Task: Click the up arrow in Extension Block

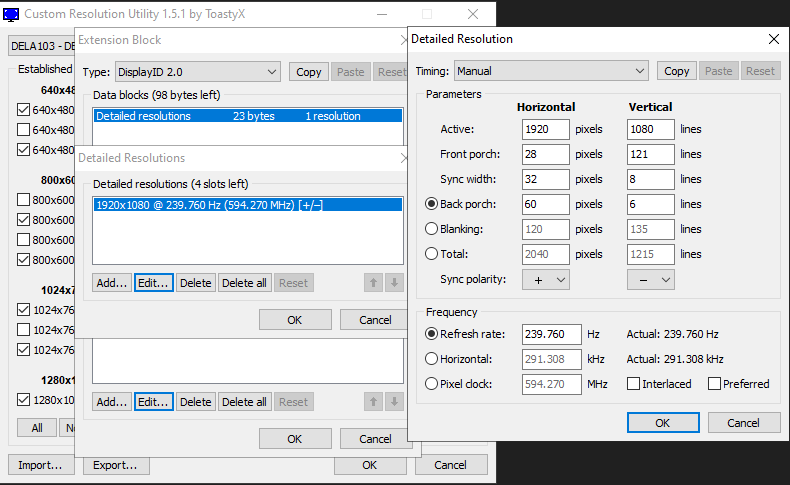Action: click(373, 402)
